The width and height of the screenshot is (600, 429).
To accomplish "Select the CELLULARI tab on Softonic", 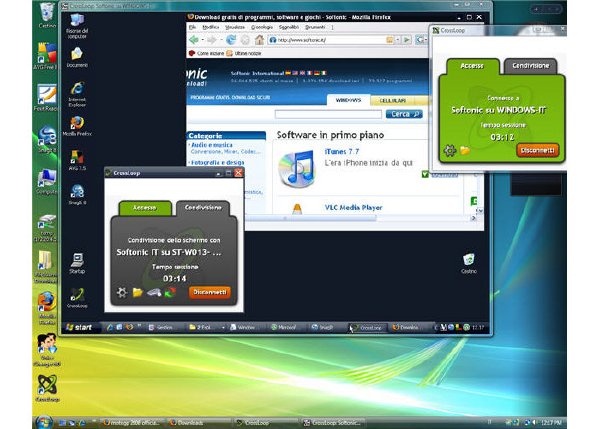I will pos(392,100).
